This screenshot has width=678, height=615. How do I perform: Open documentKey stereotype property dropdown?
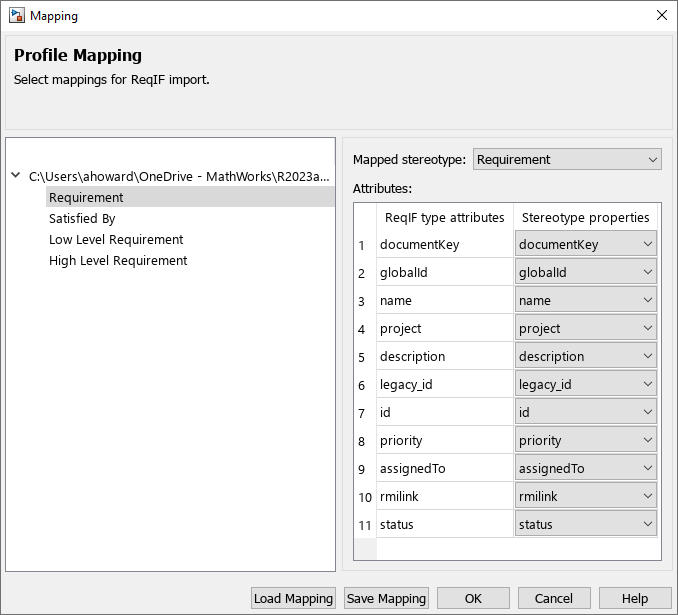coord(585,244)
